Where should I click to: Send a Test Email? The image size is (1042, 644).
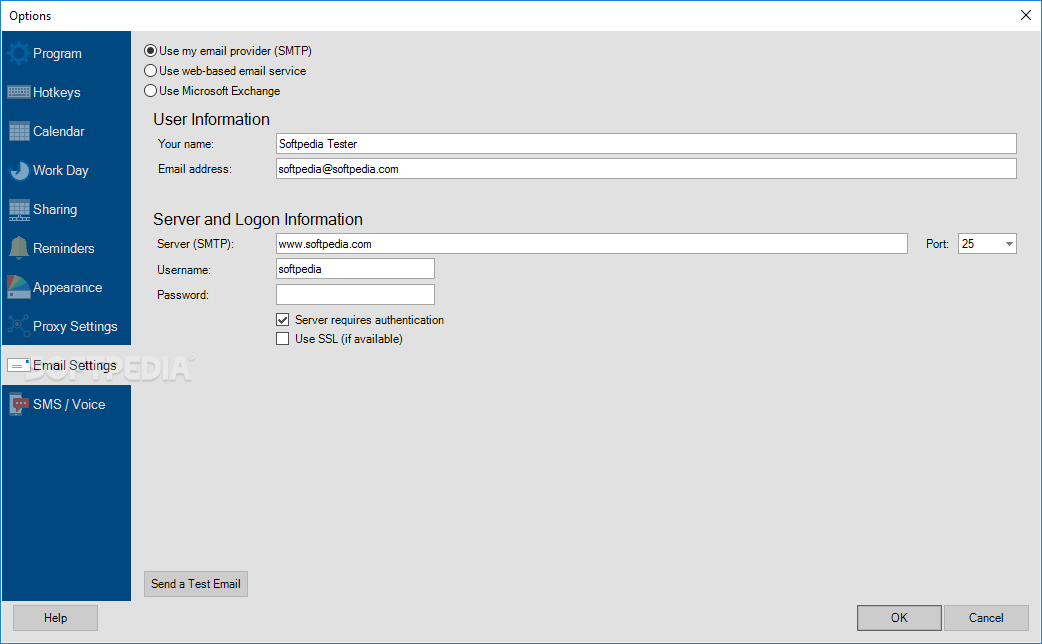tap(195, 584)
